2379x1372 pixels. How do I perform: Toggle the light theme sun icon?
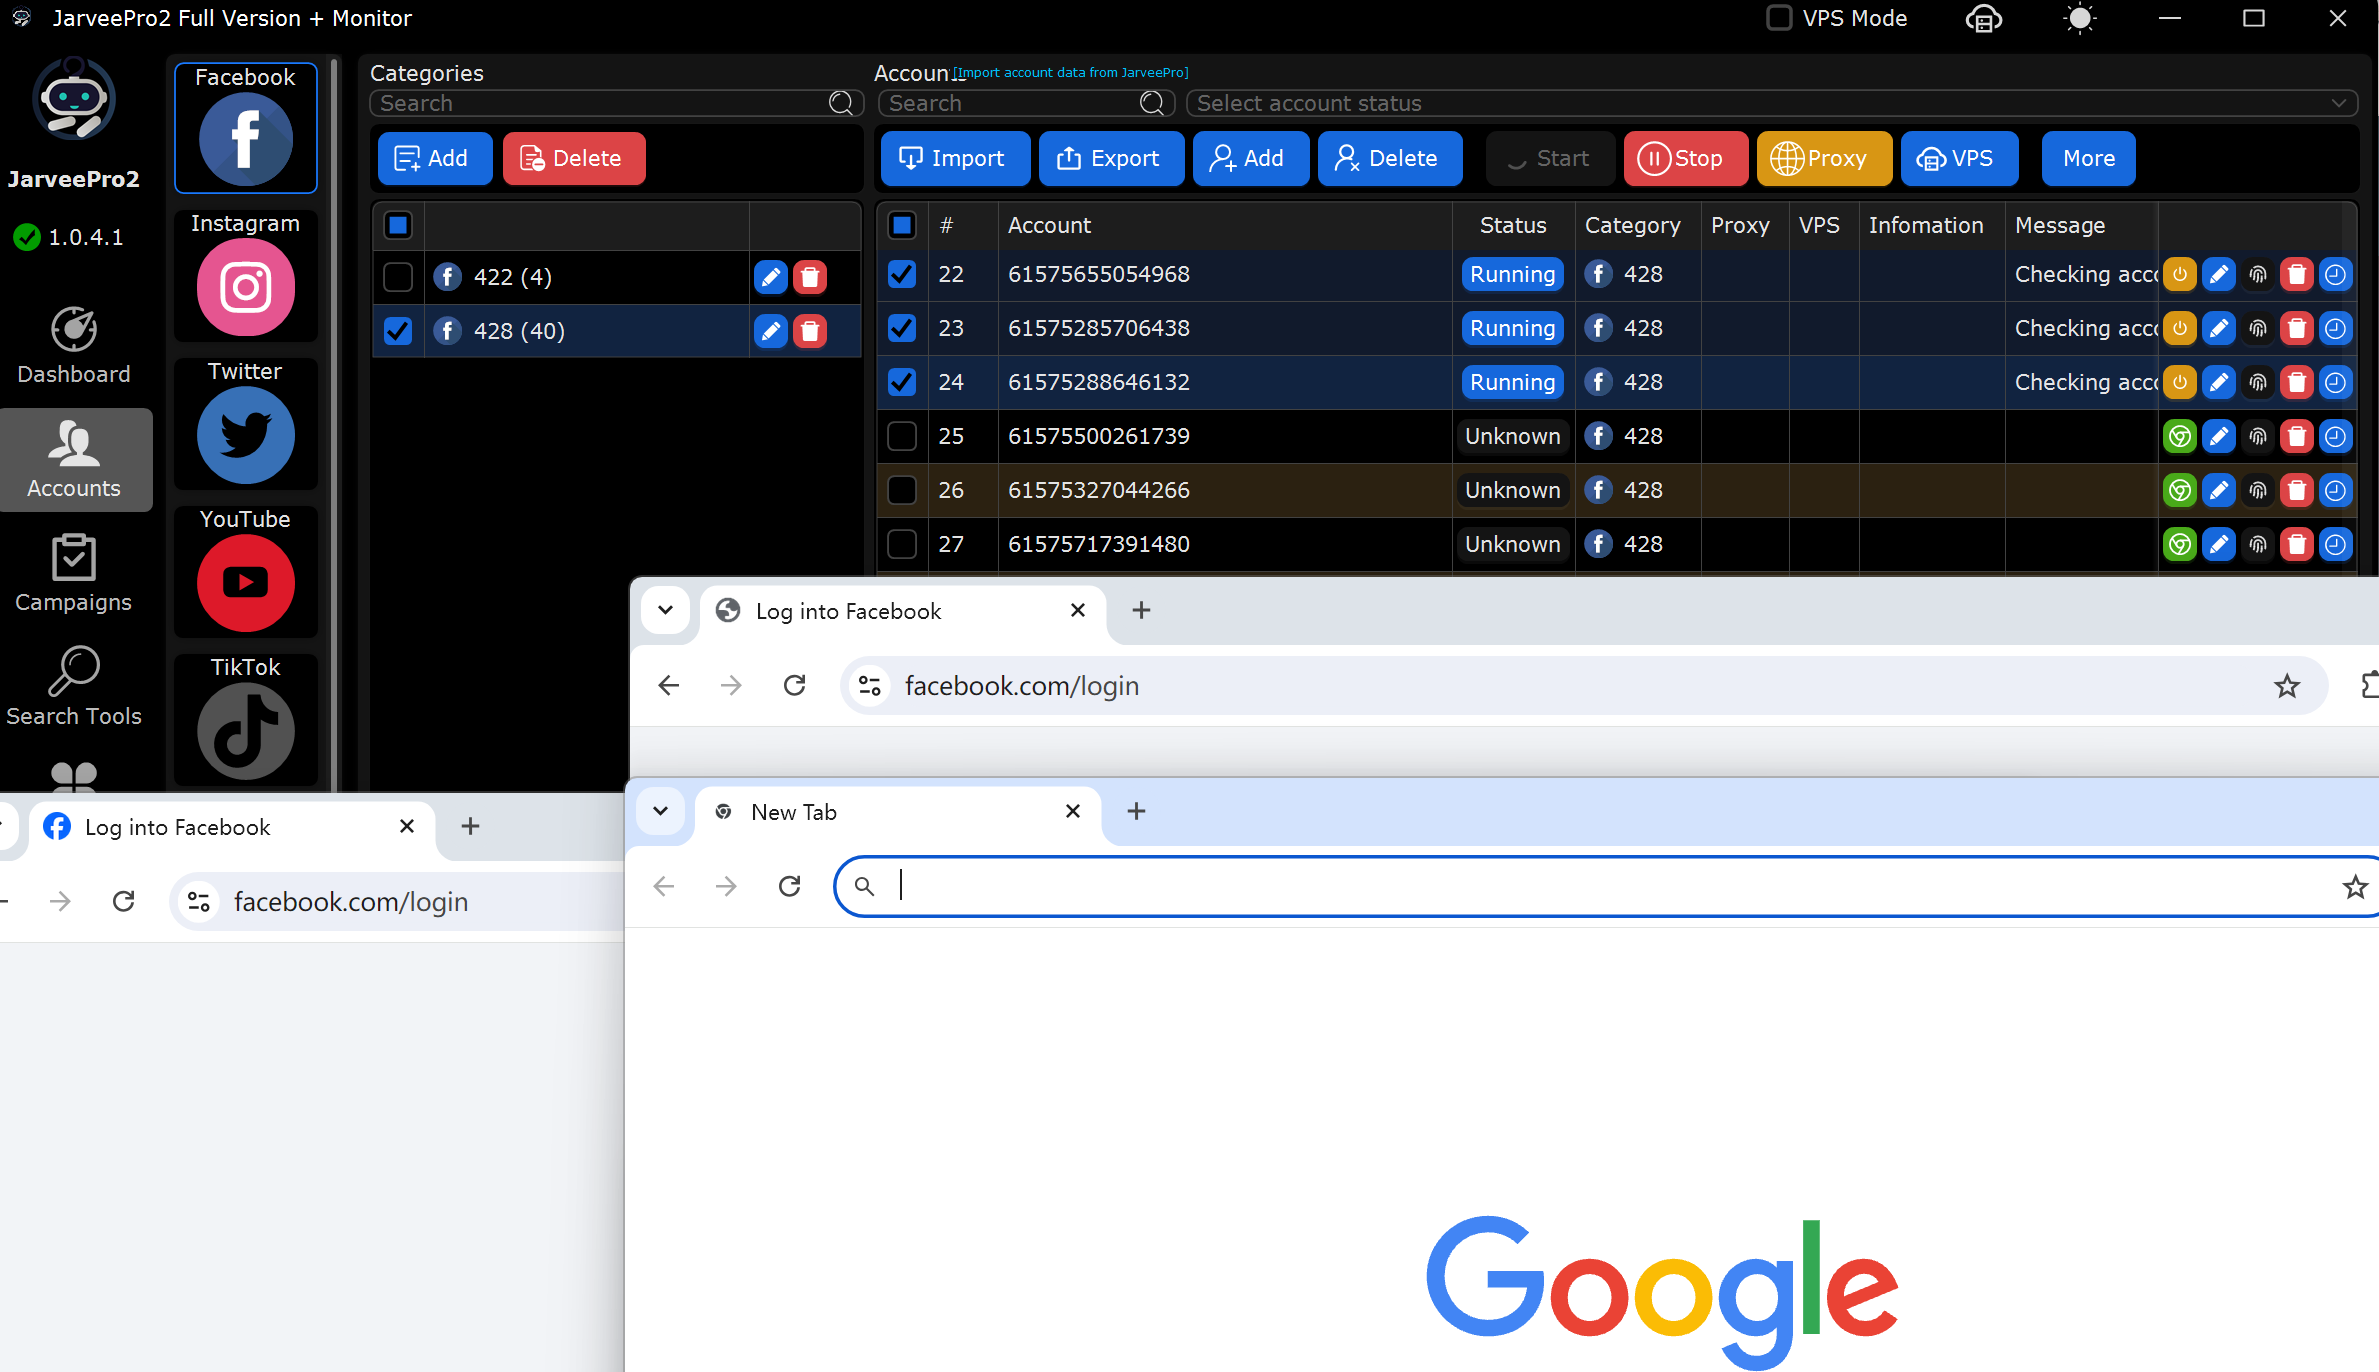[2080, 19]
